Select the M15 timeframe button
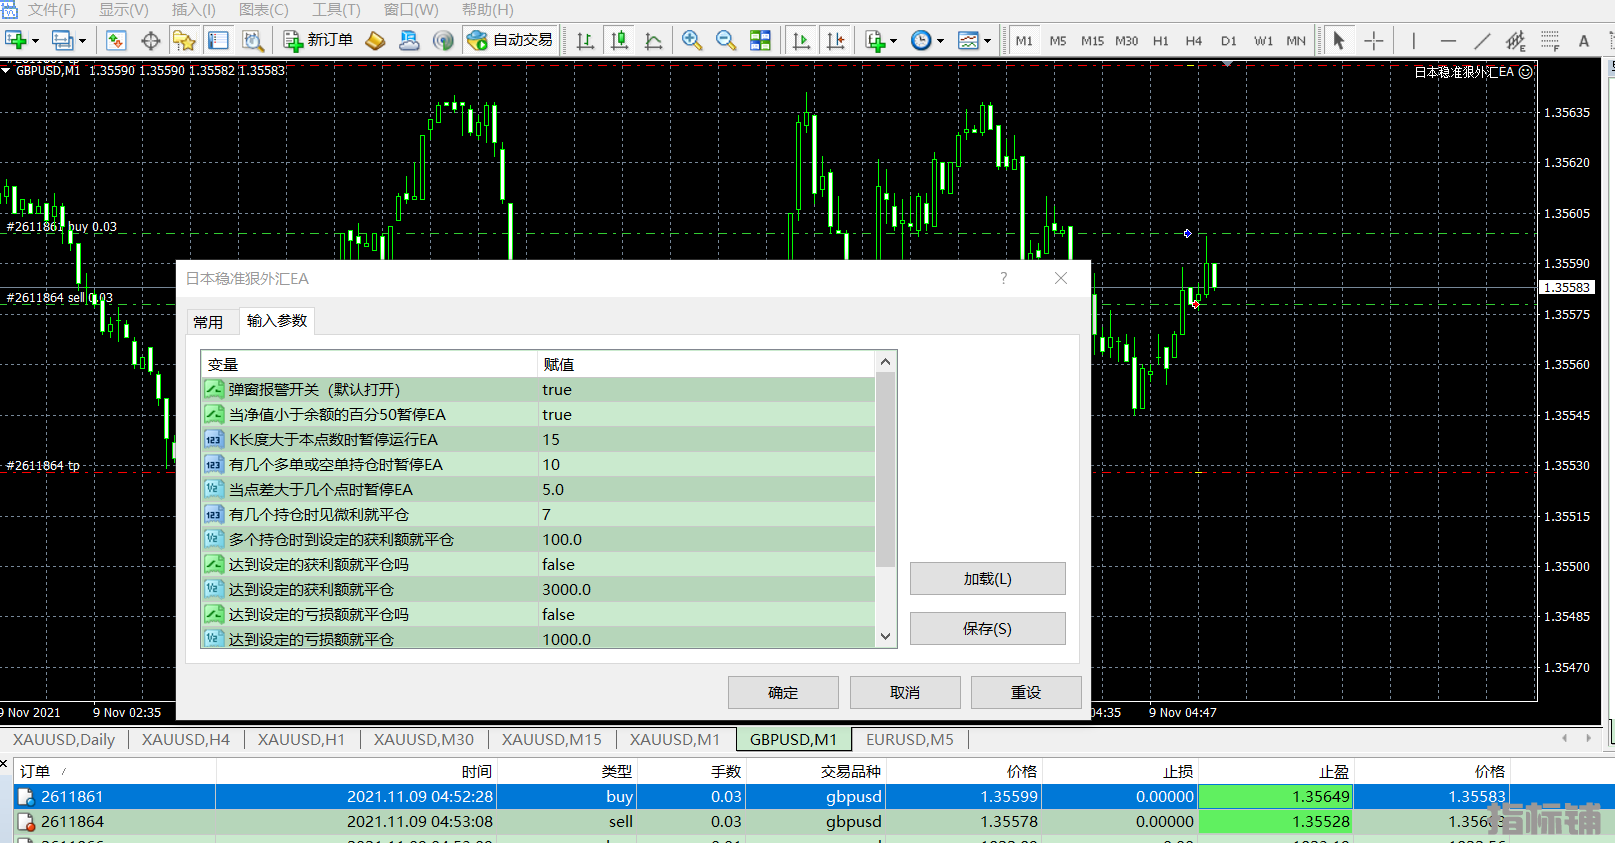Image resolution: width=1615 pixels, height=843 pixels. (1092, 41)
